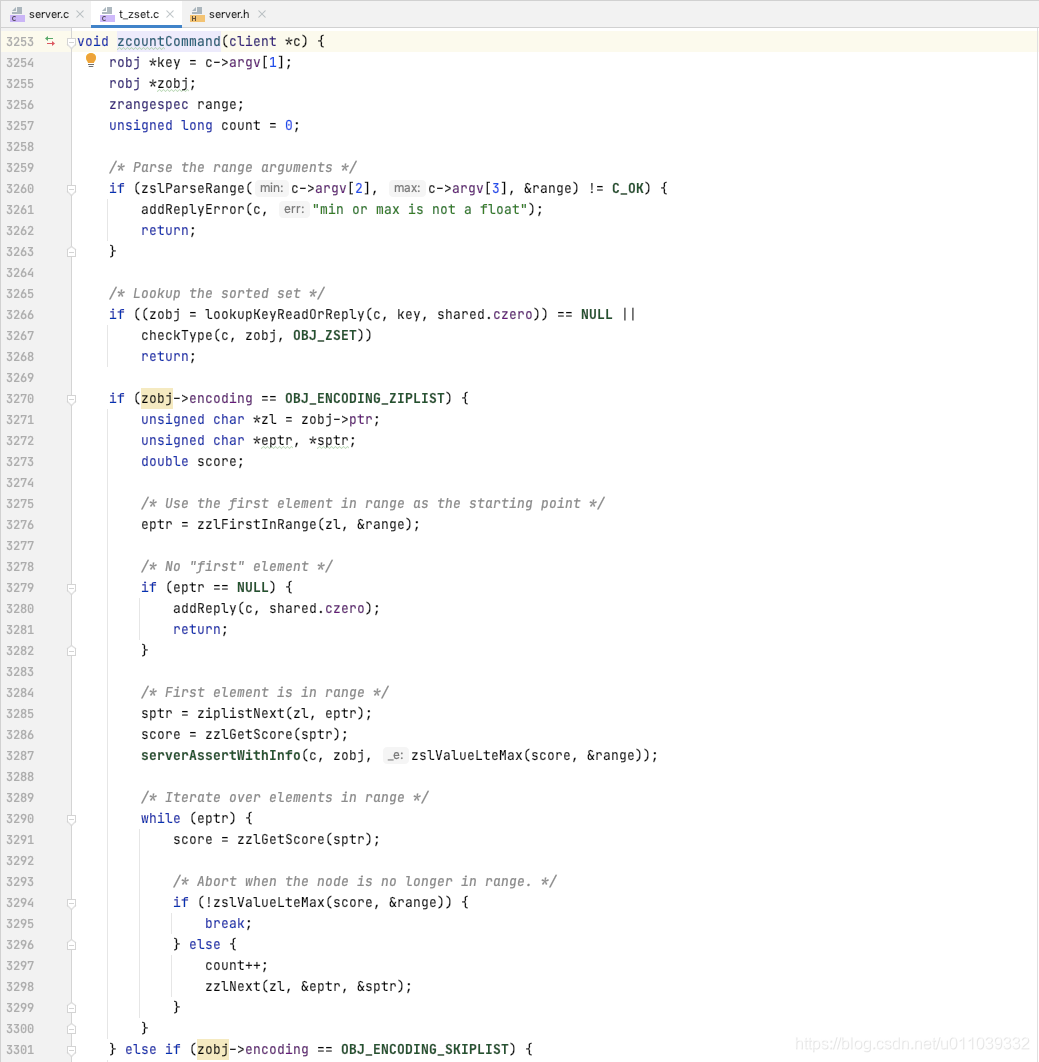The width and height of the screenshot is (1039, 1062).
Task: Open the yellow lightbulb quick-fix on line 3254
Action: tap(91, 61)
